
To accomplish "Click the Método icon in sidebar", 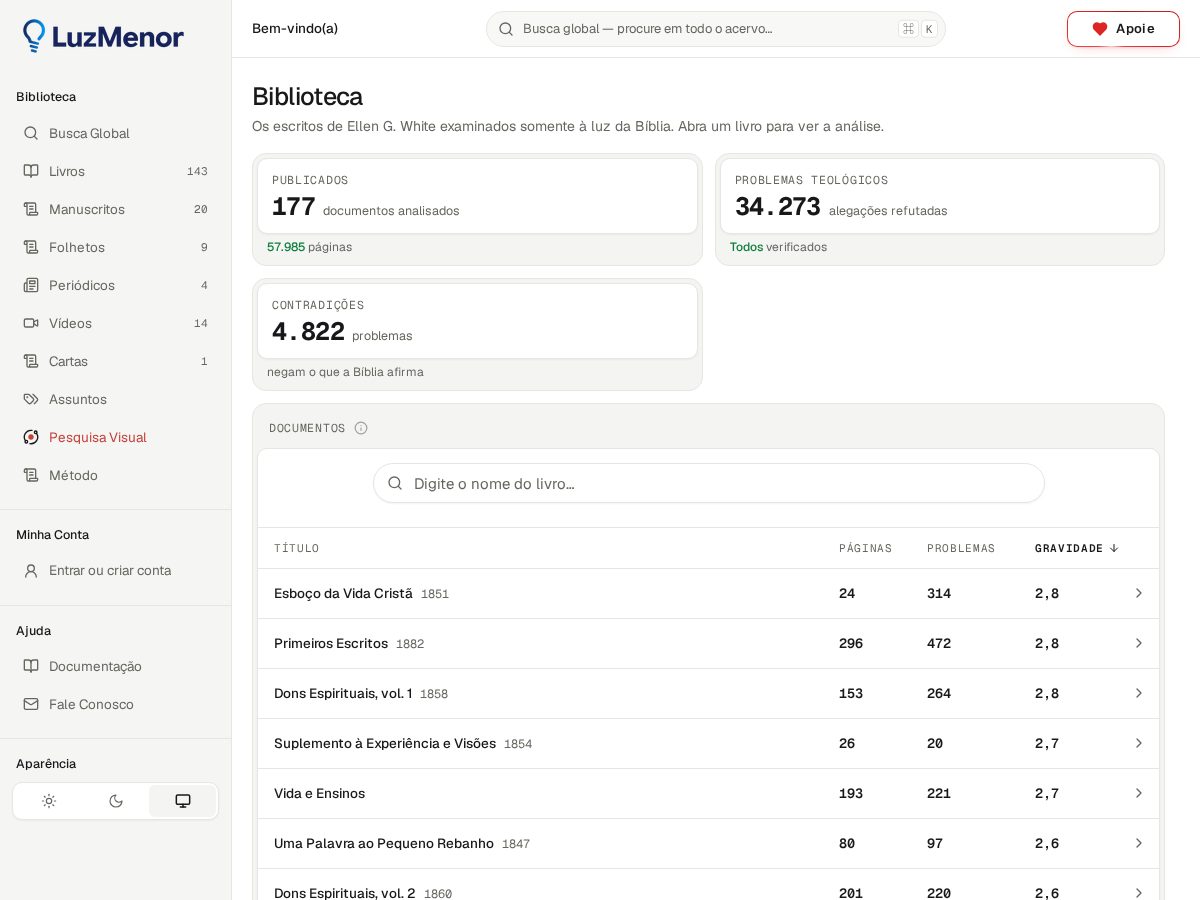I will point(31,475).
